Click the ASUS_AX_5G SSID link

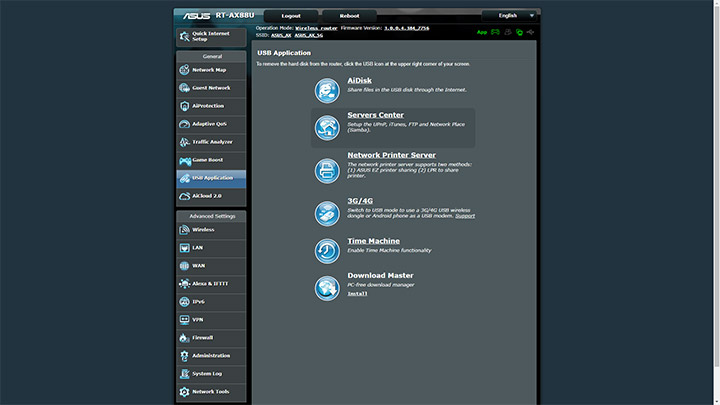[309, 35]
